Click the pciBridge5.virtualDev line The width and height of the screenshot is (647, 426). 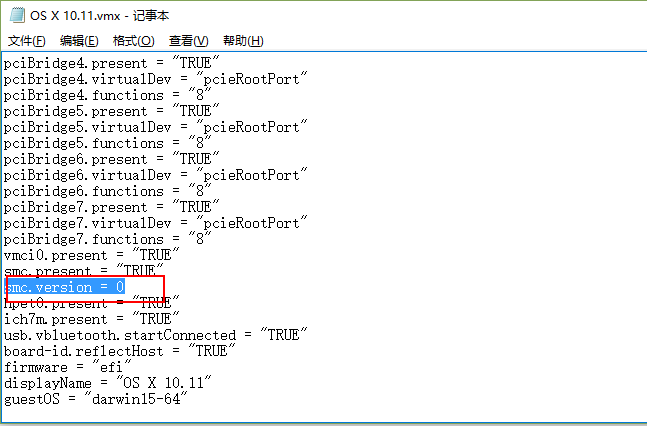pos(156,127)
